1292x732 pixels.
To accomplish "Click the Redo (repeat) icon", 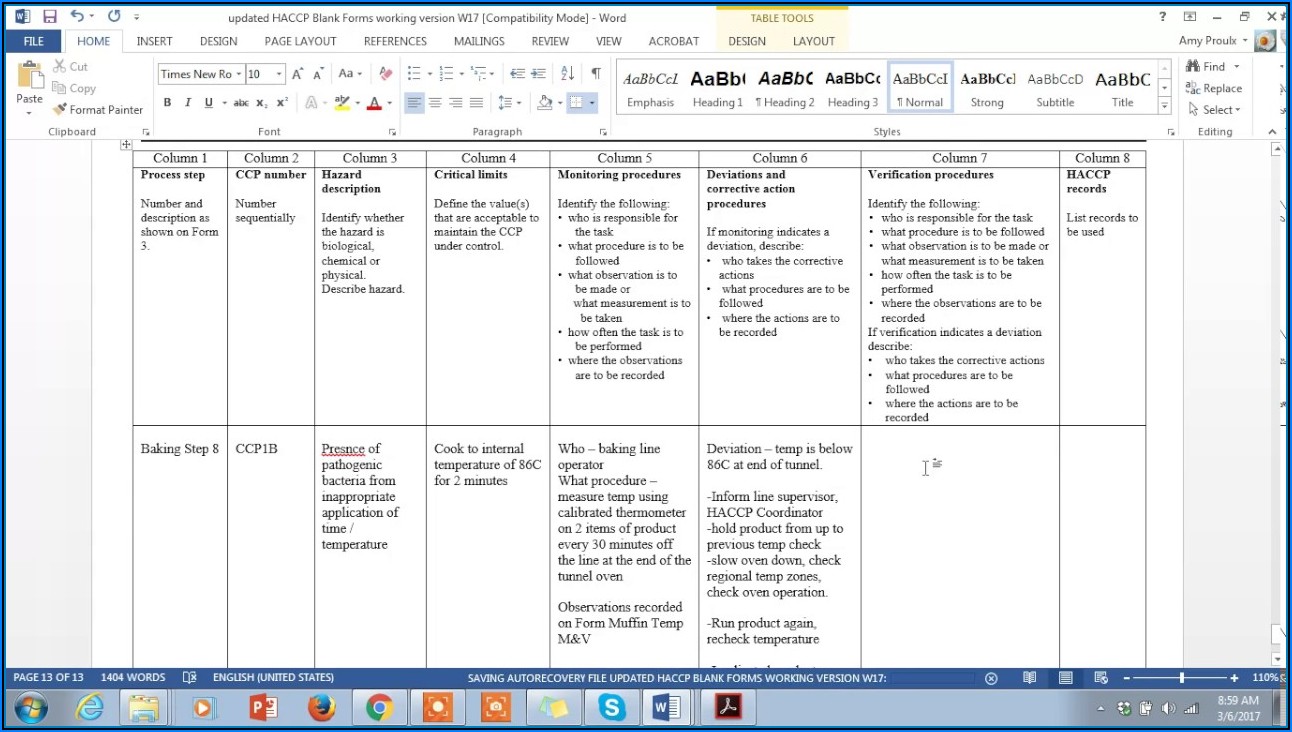I will [x=114, y=17].
